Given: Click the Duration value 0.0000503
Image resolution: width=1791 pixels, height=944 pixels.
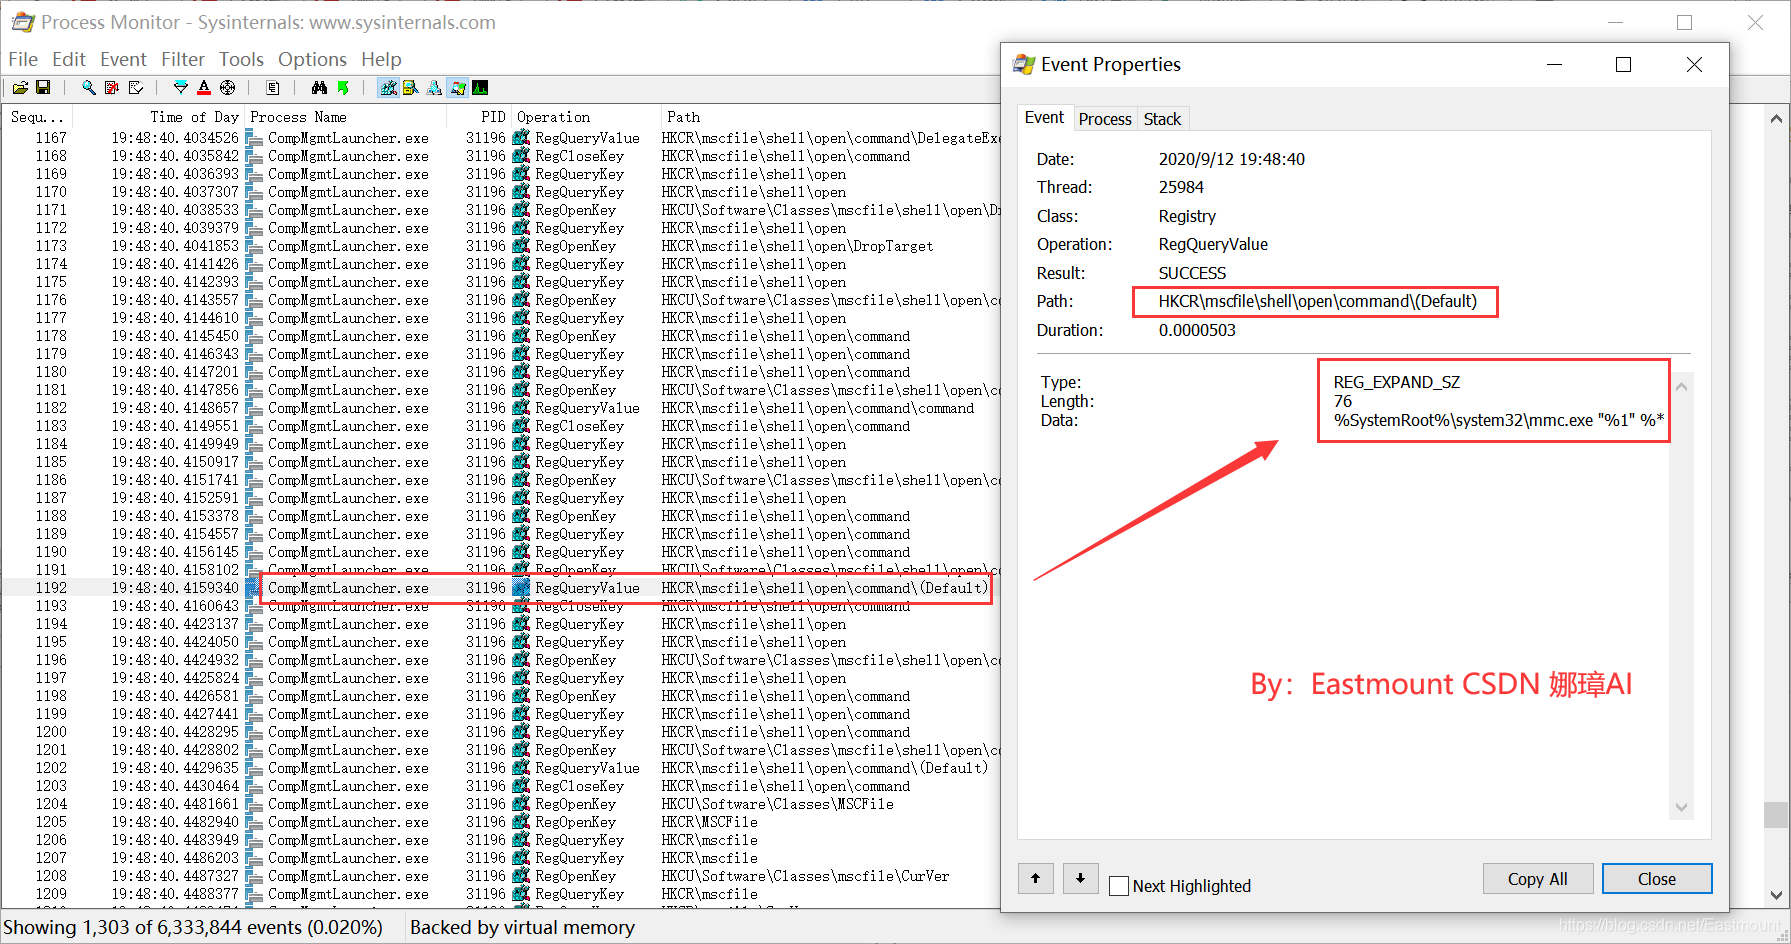Looking at the screenshot, I should coord(1197,330).
